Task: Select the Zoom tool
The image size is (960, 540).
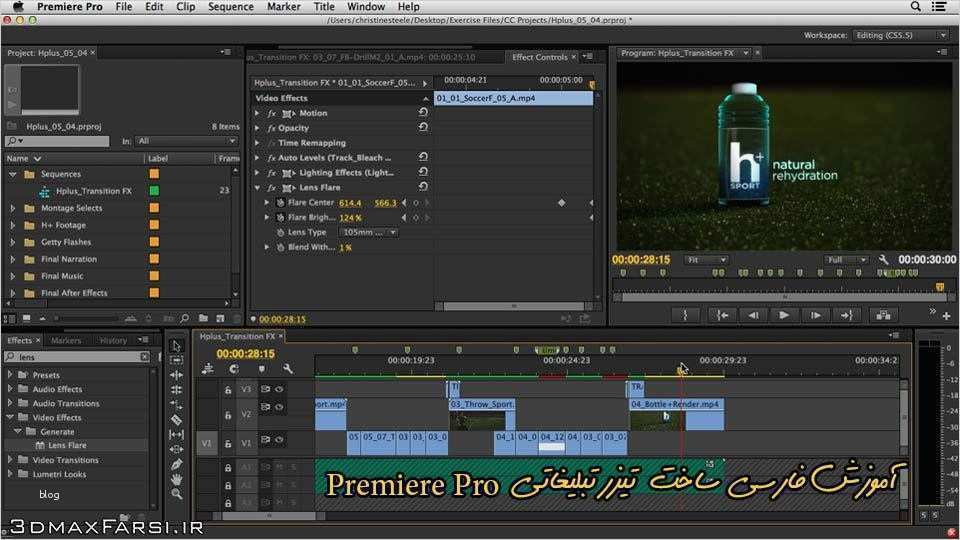Action: click(x=176, y=493)
